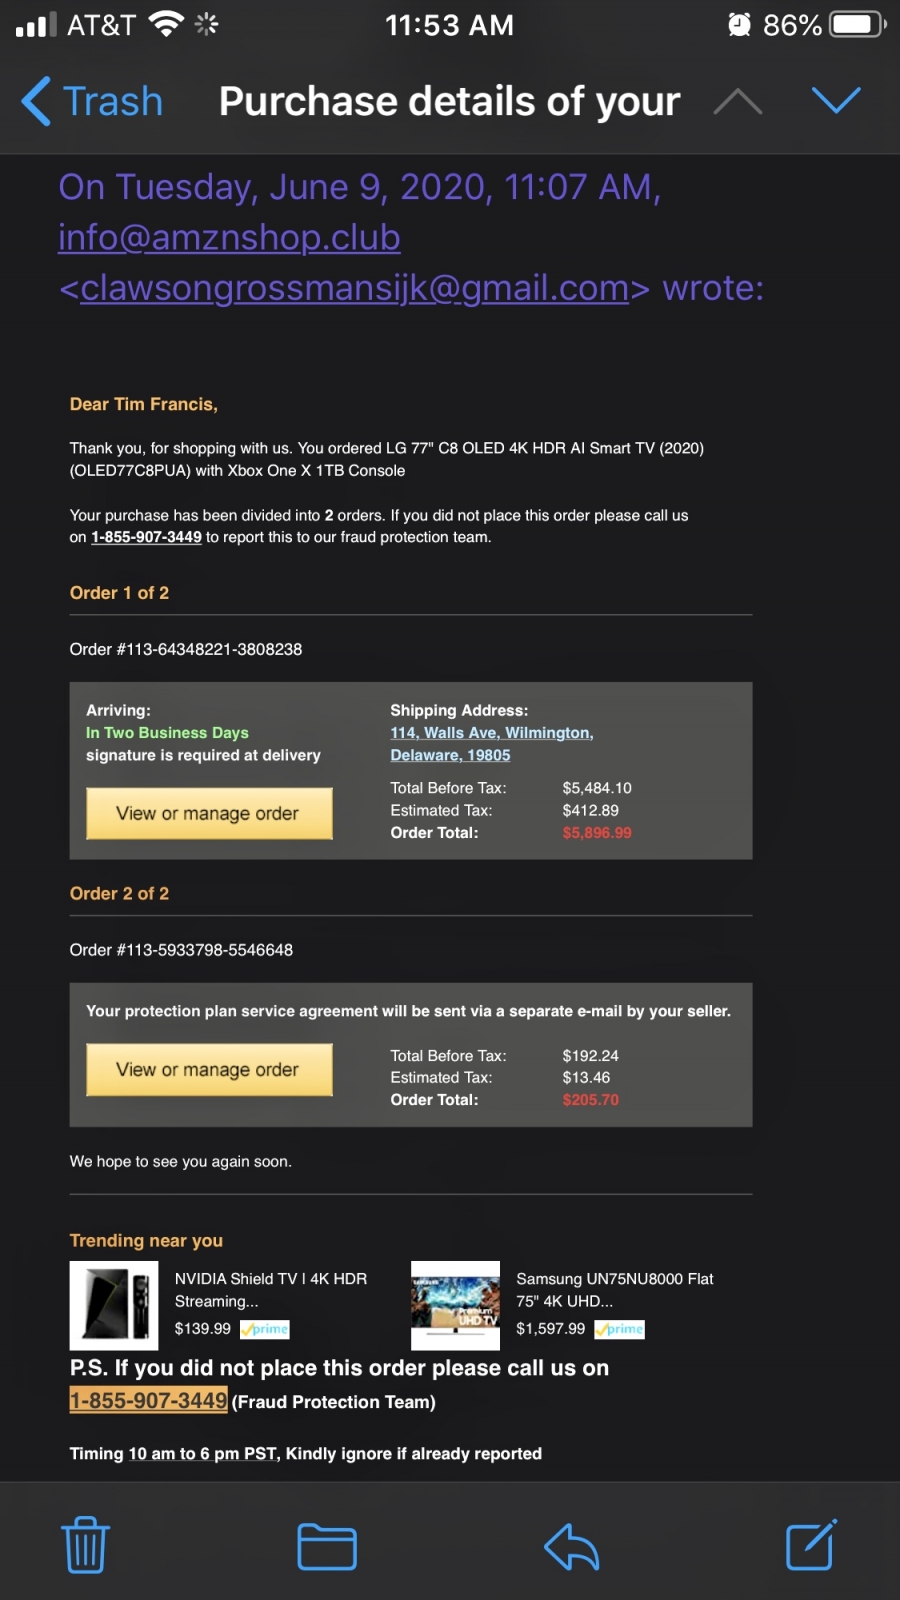Viewport: 900px width, 1600px height.
Task: Open the Walls Ave Wilmington shipping address
Action: [491, 744]
